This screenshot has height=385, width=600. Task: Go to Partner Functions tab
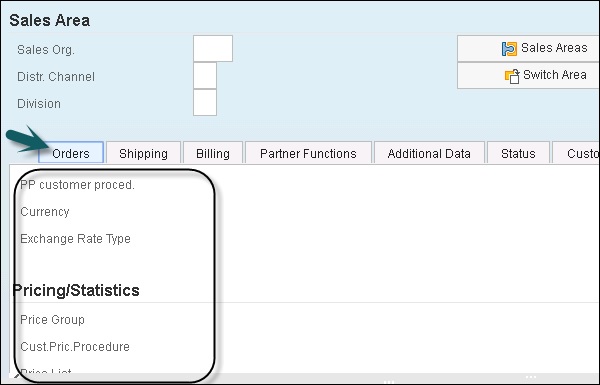308,153
